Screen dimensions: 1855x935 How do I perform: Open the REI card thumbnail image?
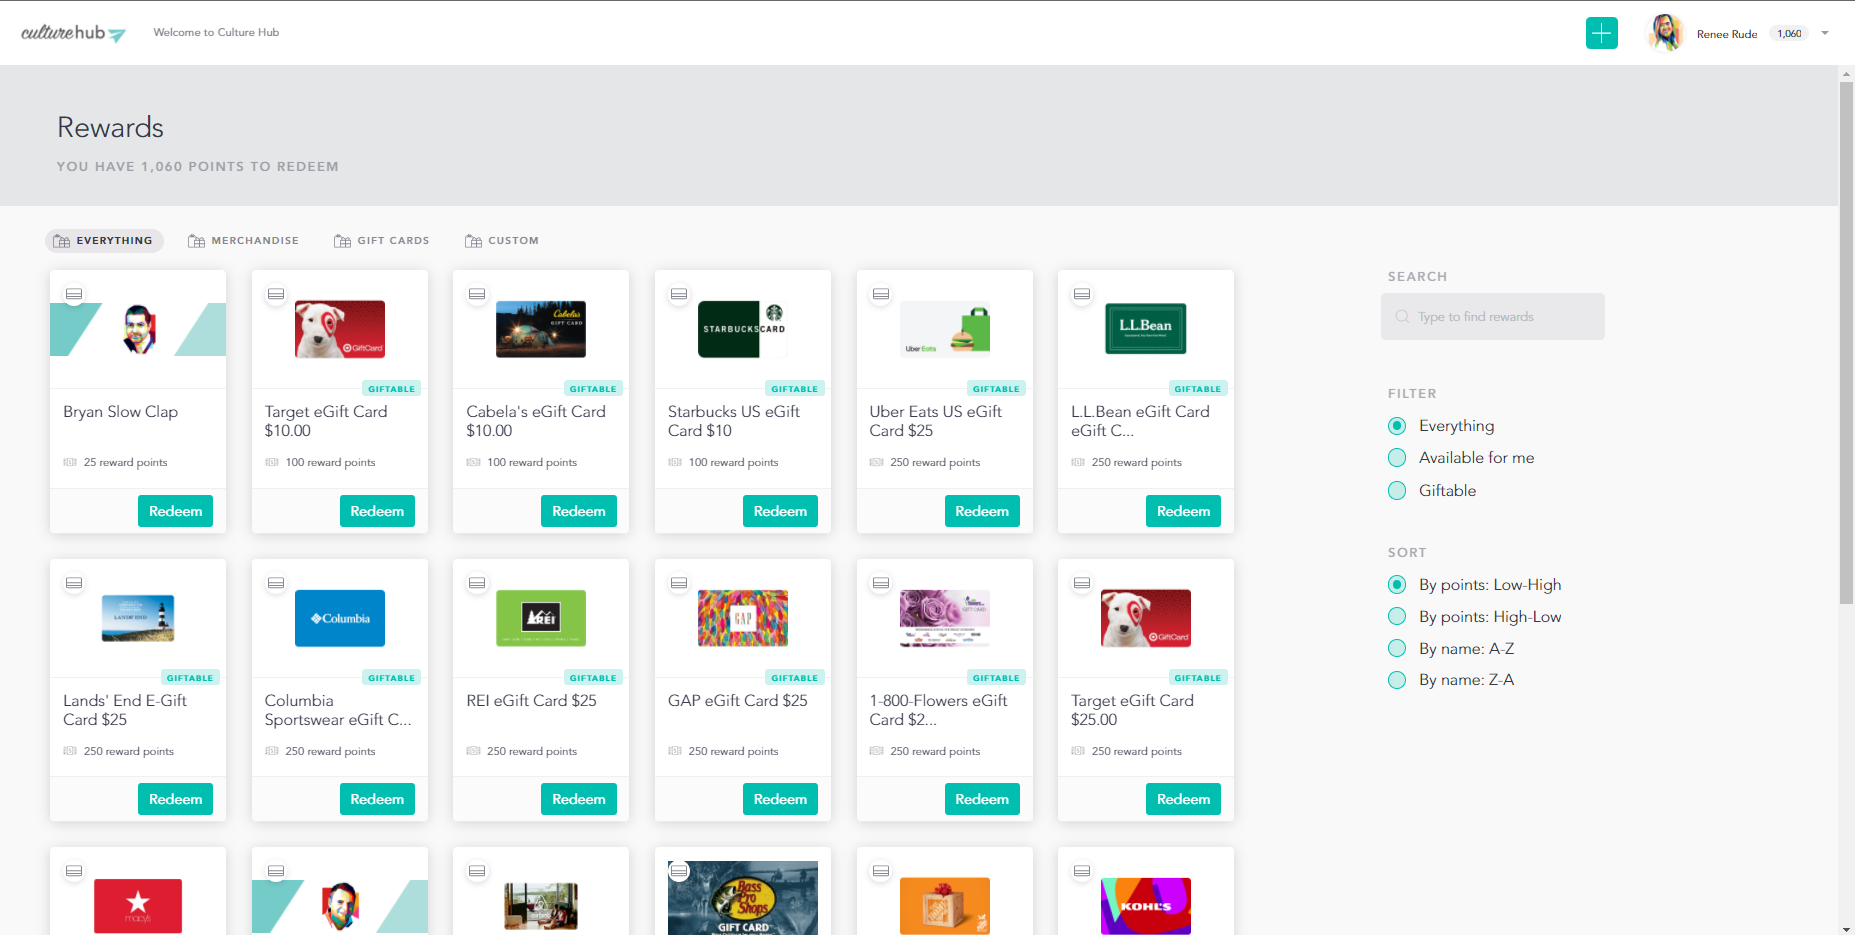541,618
